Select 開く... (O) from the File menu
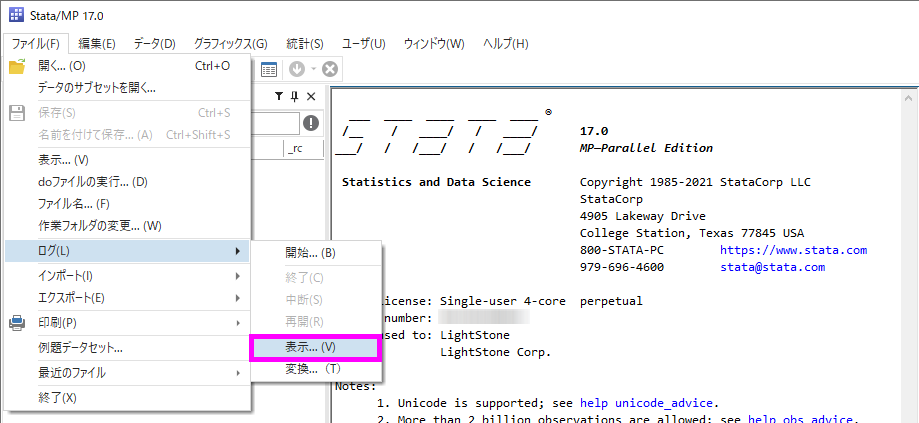The width and height of the screenshot is (919, 423). (x=127, y=66)
